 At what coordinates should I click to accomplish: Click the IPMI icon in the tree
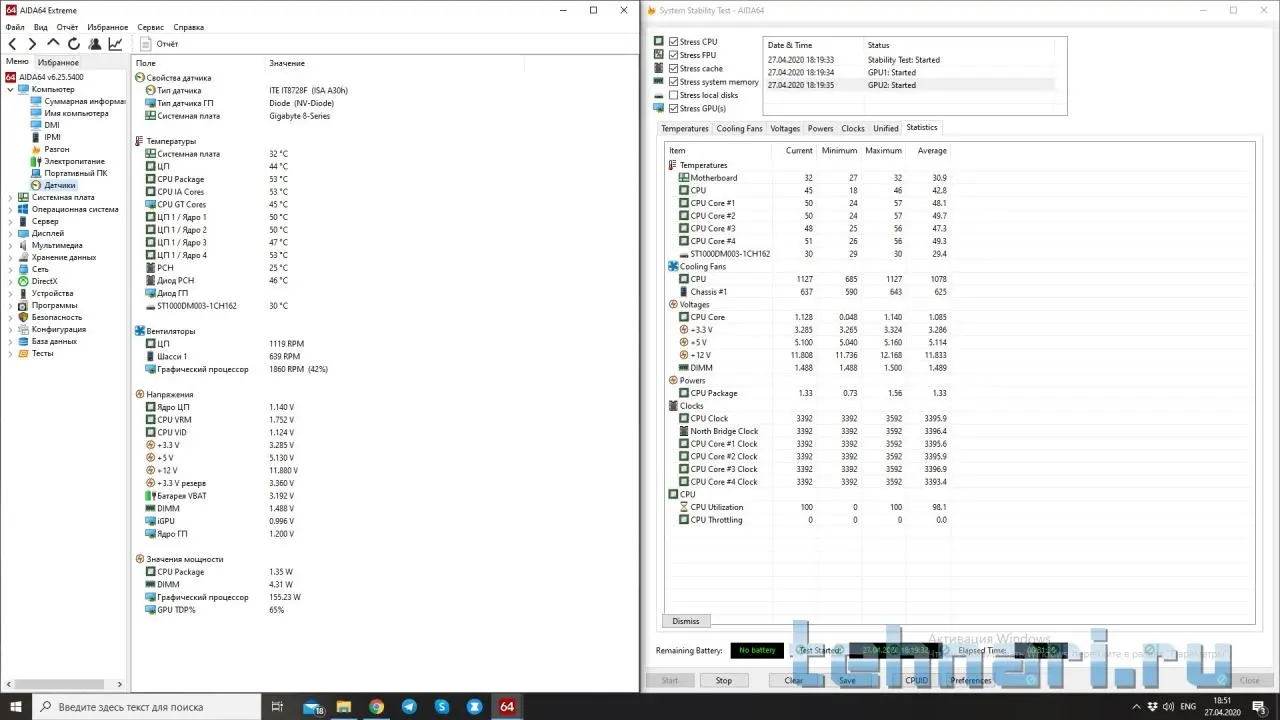tap(36, 137)
